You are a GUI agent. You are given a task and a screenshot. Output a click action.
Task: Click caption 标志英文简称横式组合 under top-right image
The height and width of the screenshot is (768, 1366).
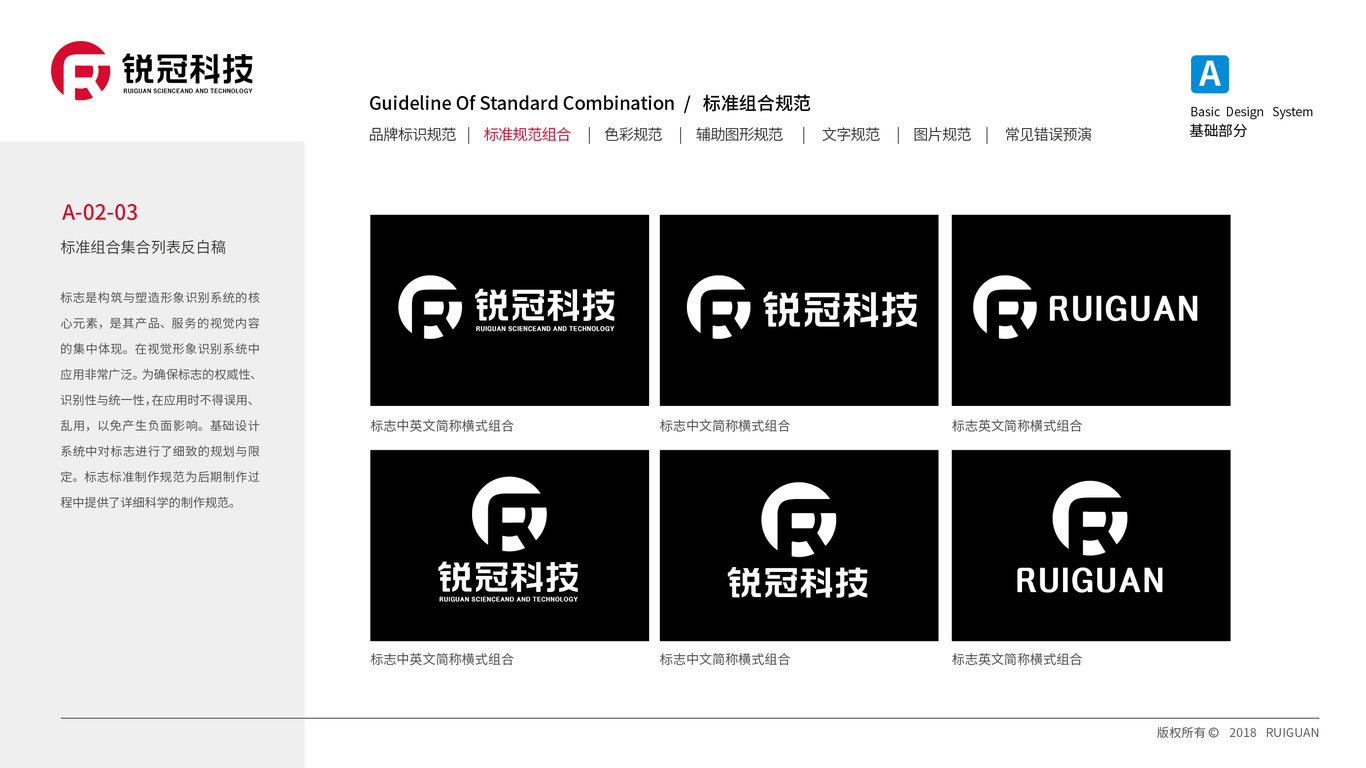[1017, 426]
